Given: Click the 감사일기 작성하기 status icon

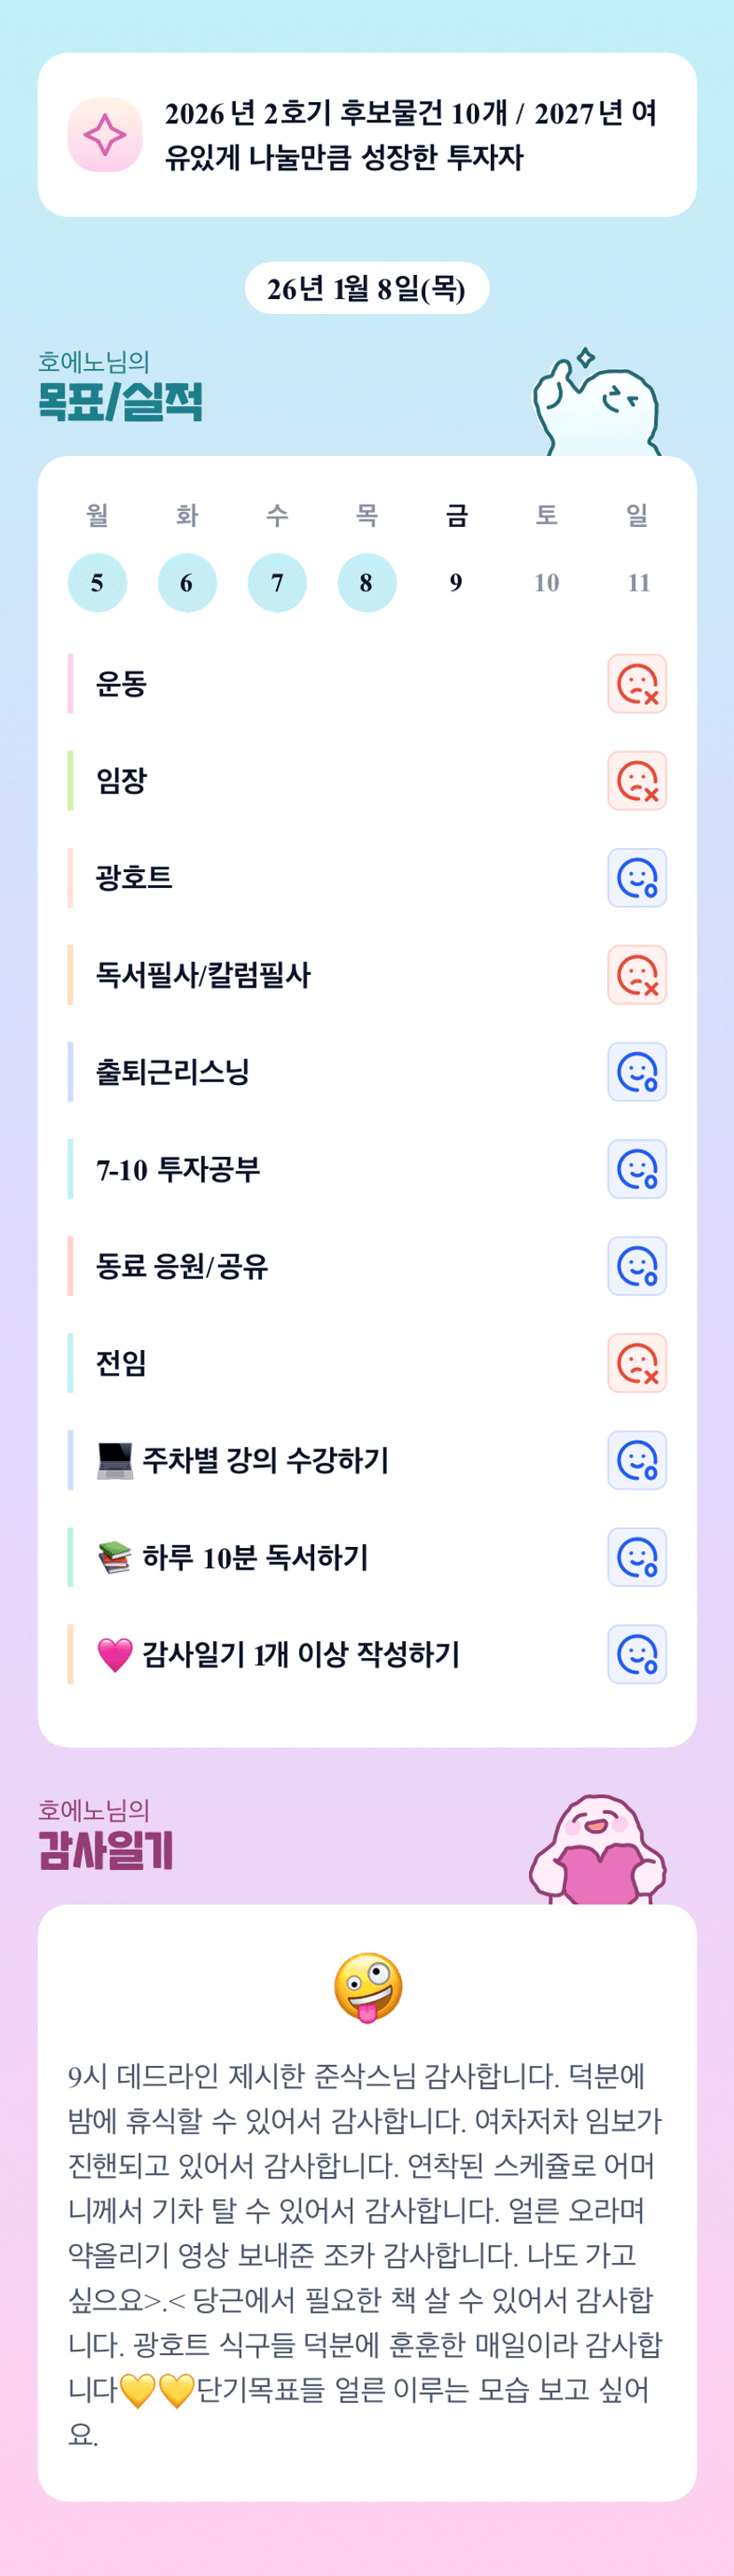Looking at the screenshot, I should point(637,1654).
